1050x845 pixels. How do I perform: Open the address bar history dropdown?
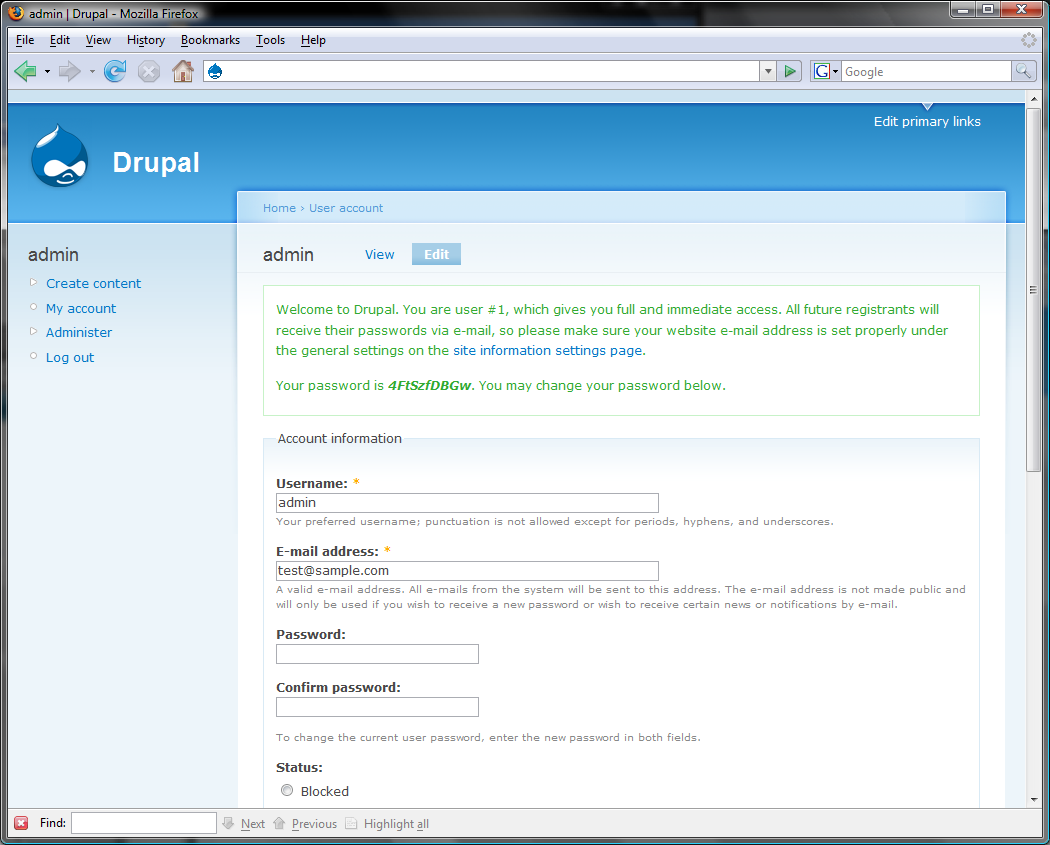coord(768,71)
